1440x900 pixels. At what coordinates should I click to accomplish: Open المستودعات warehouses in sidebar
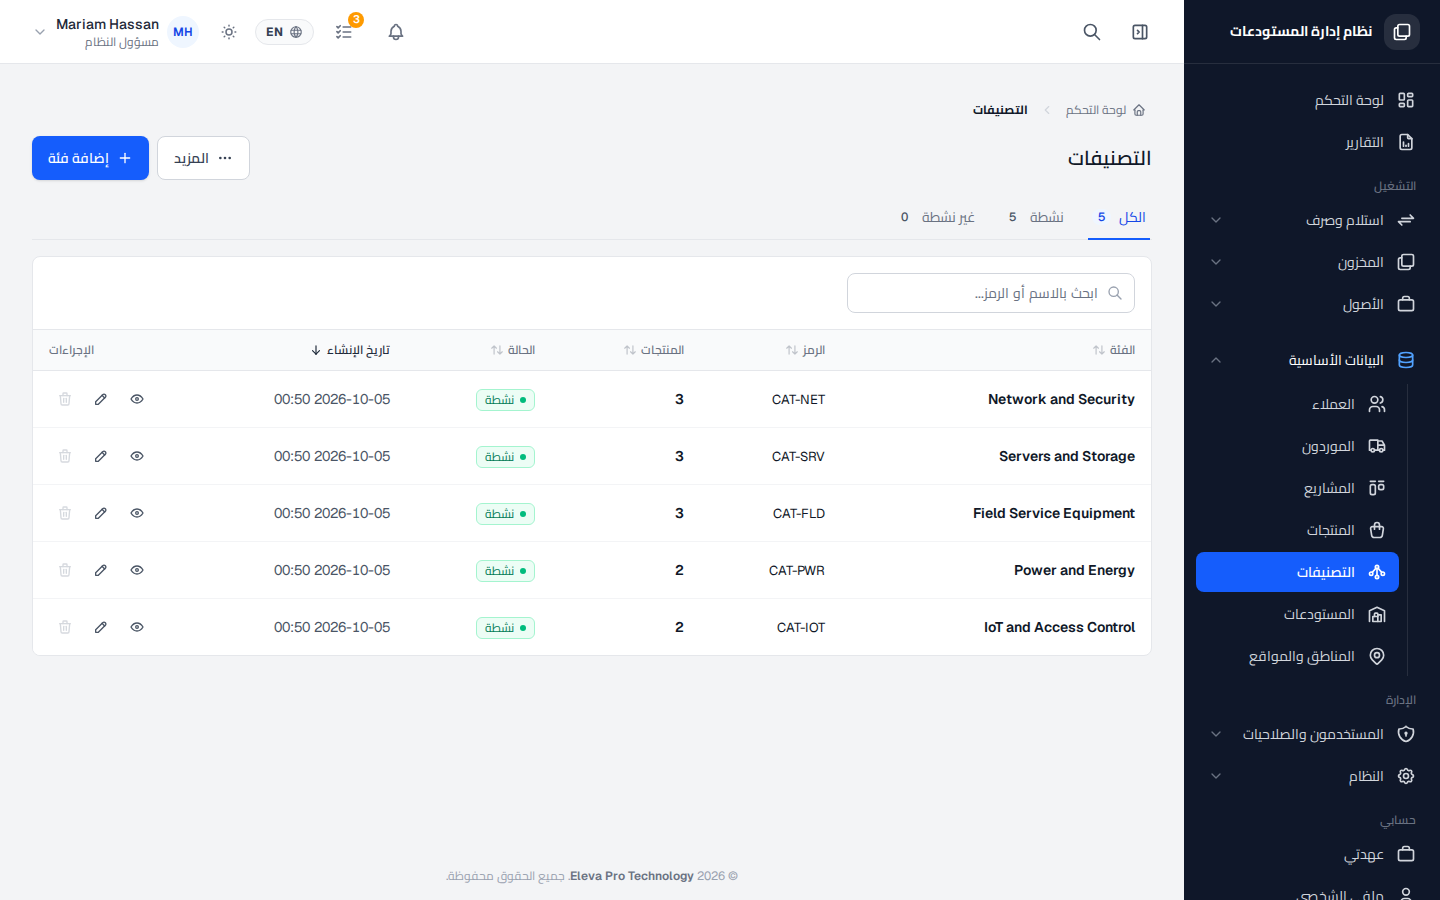(x=1297, y=614)
